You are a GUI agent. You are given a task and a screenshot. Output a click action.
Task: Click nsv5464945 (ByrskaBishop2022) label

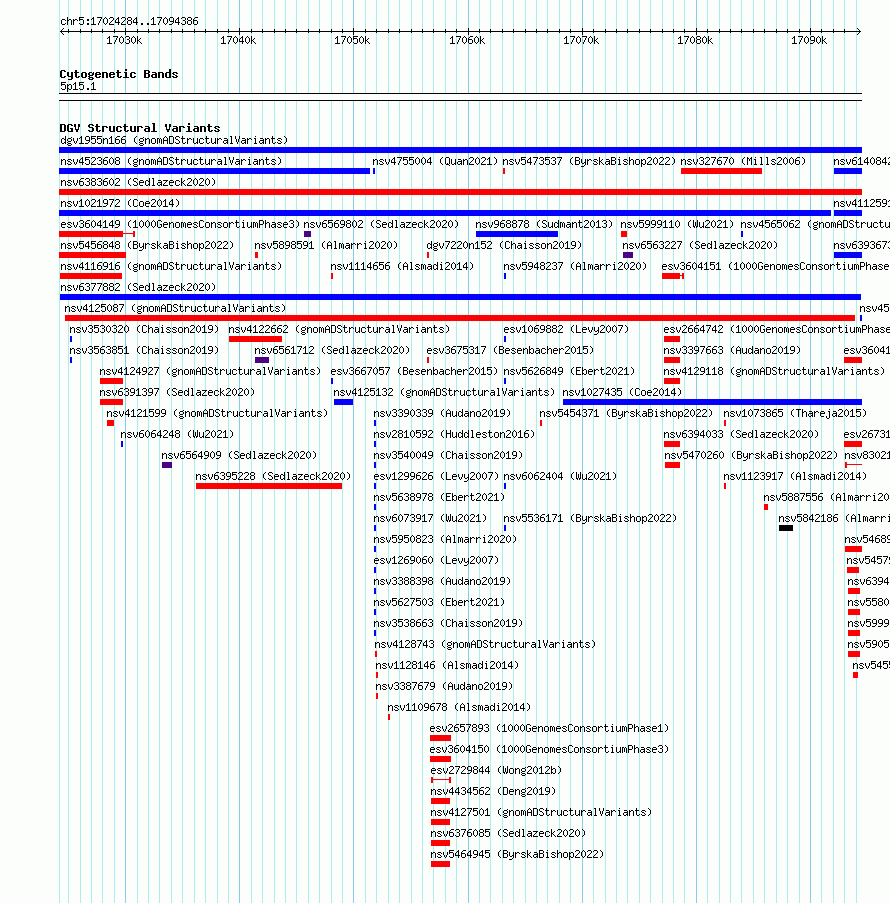pyautogui.click(x=517, y=855)
